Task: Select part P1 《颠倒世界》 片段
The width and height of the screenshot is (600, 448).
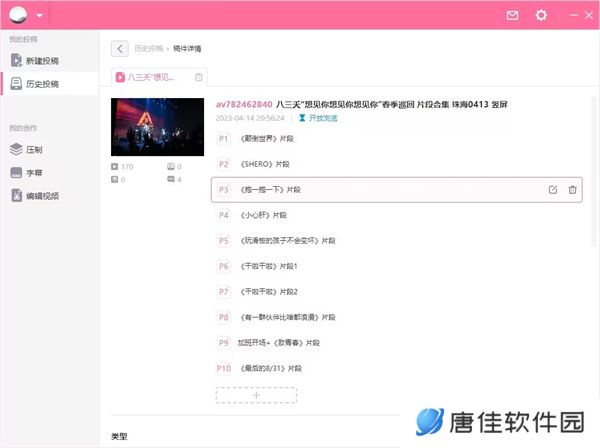Action: (396, 138)
